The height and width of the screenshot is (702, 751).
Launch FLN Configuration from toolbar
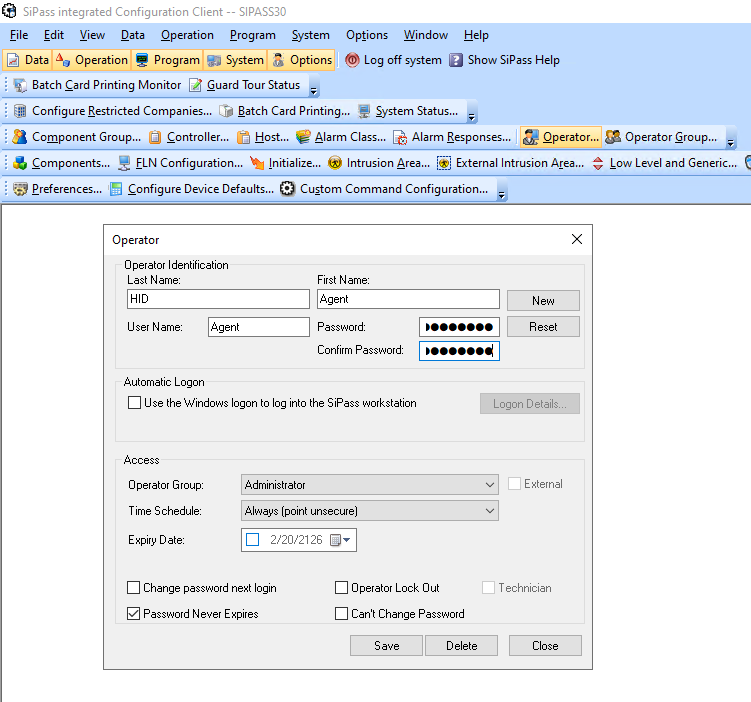(x=124, y=163)
